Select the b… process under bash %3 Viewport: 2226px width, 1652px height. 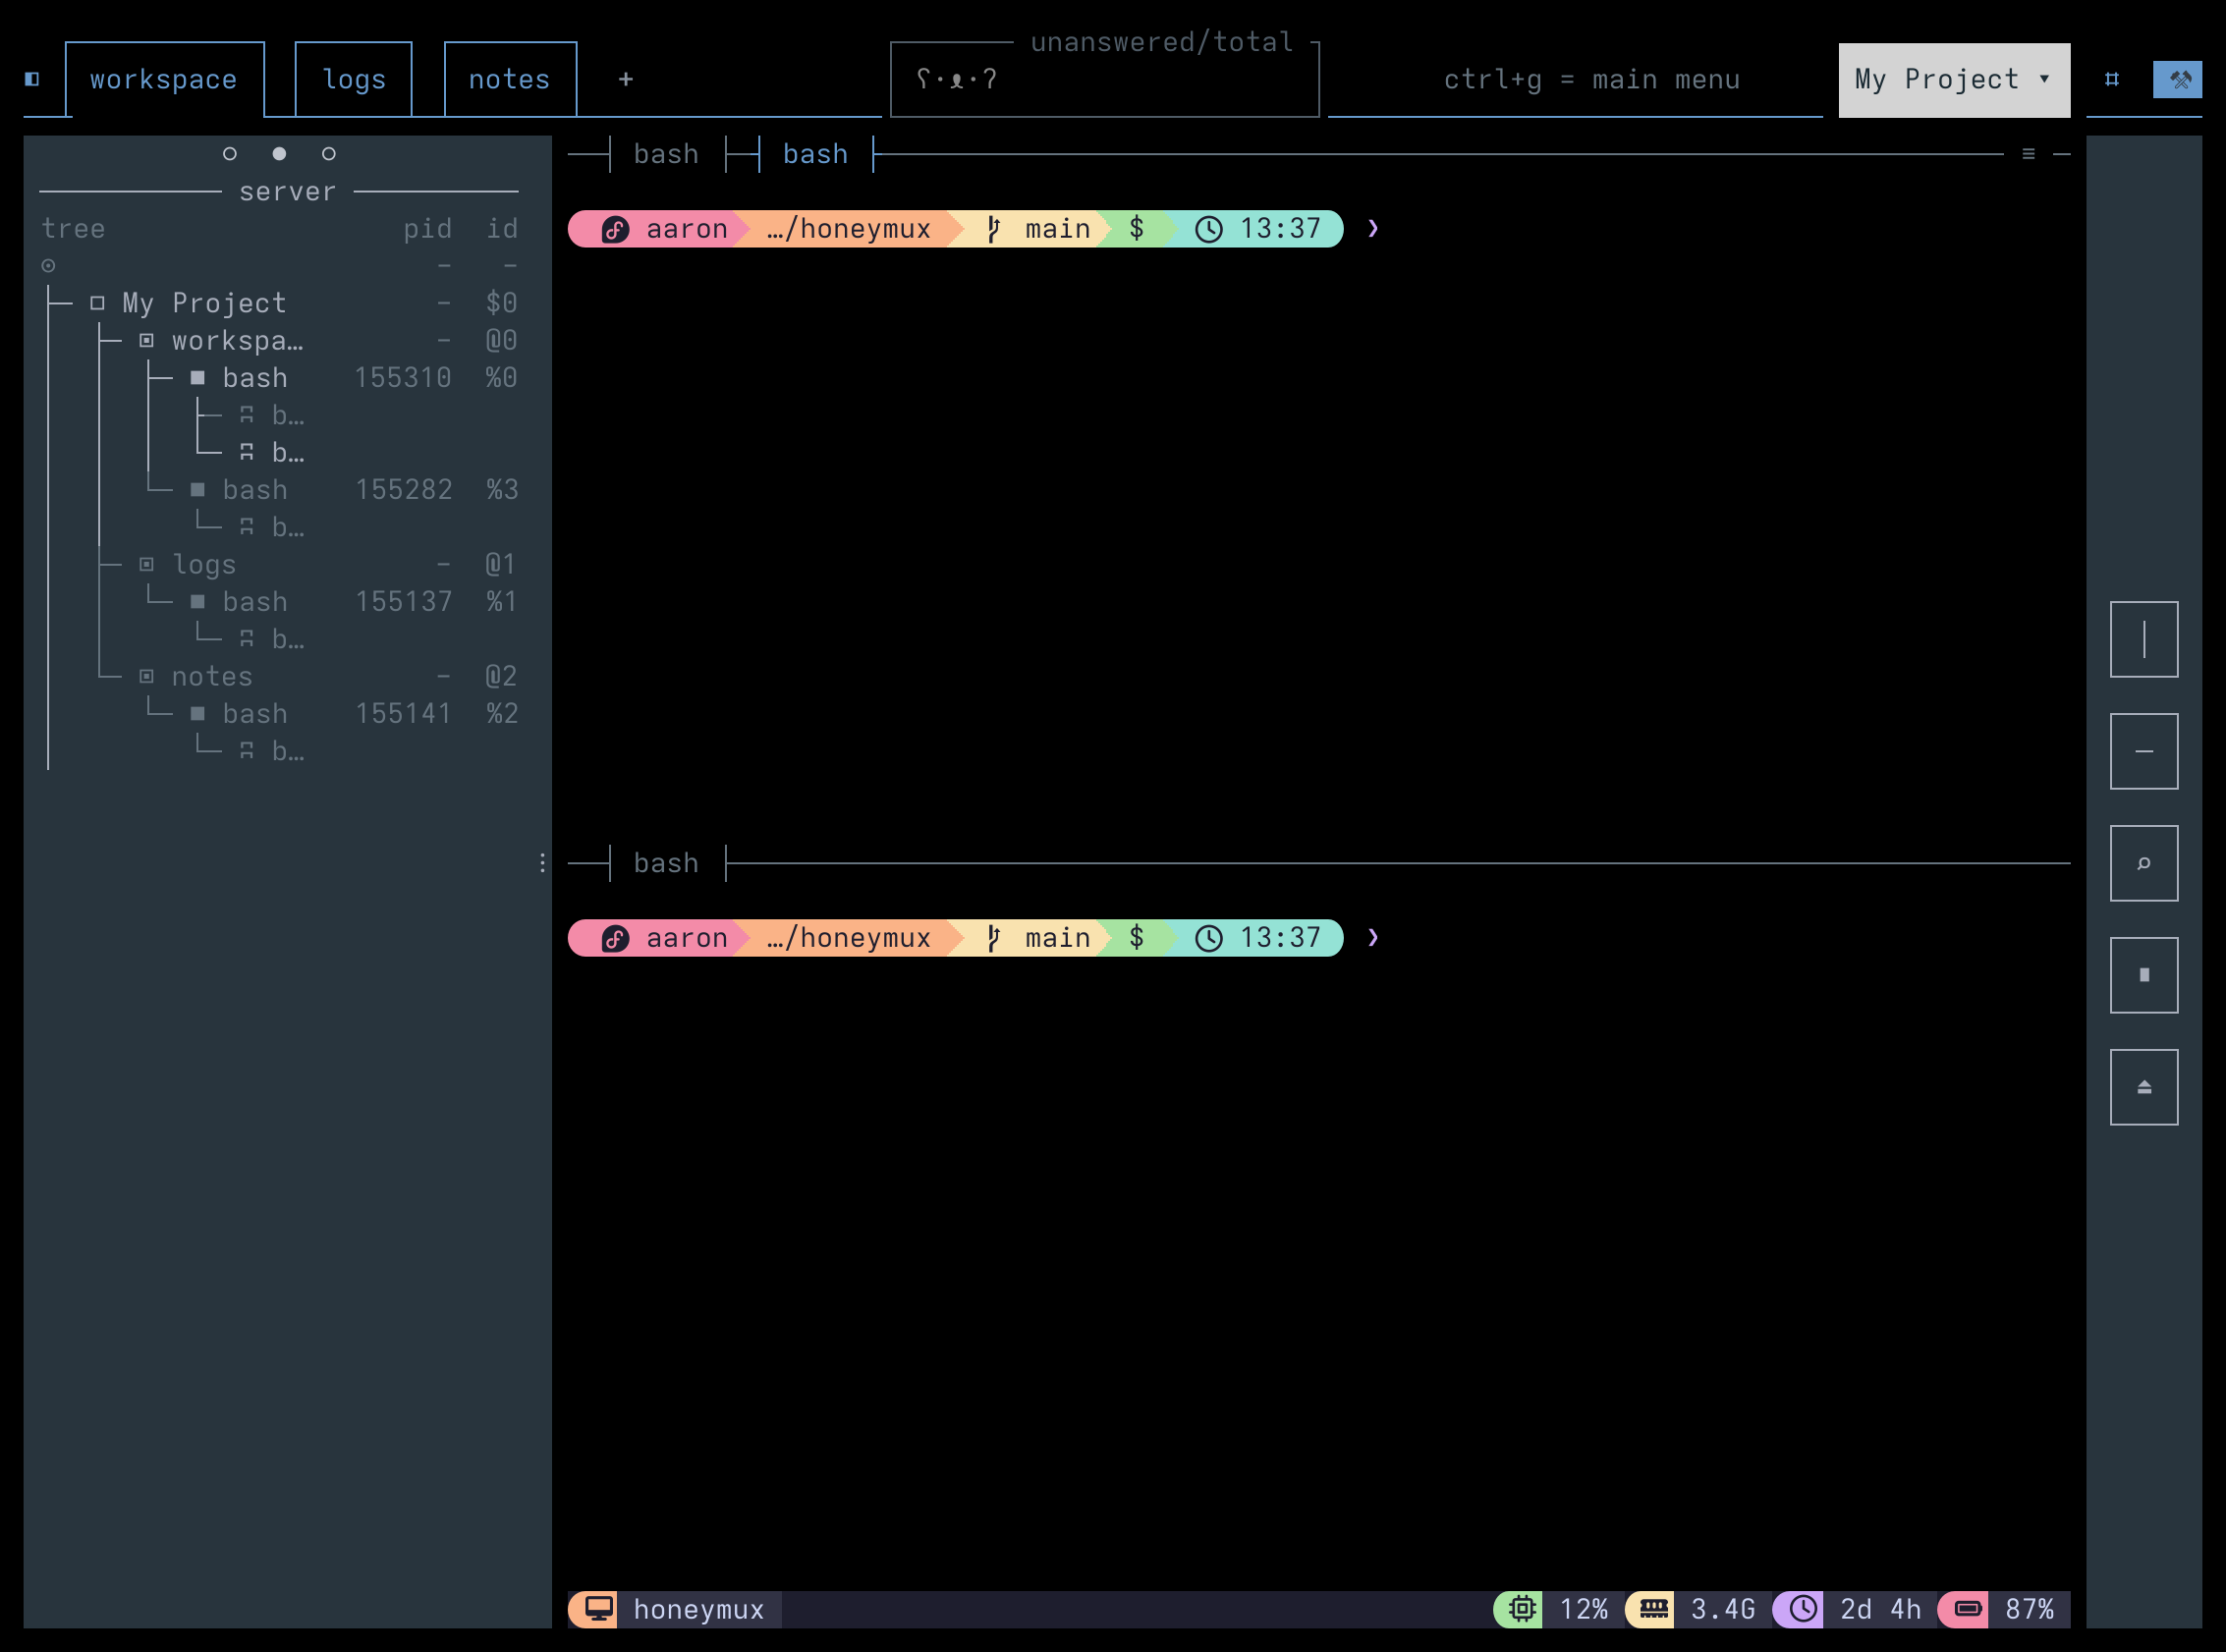coord(272,527)
